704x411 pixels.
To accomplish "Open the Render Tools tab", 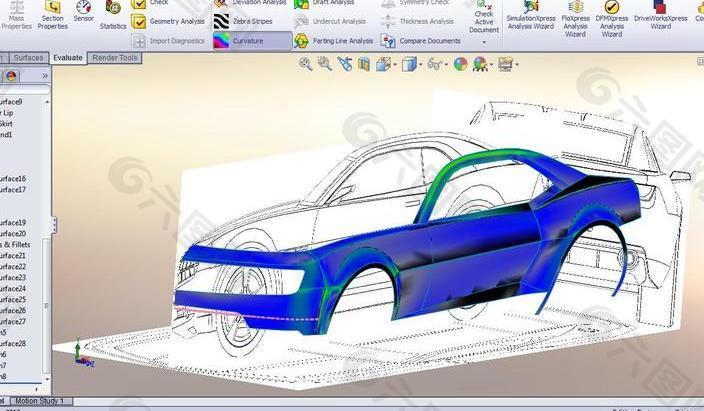I will pos(114,58).
